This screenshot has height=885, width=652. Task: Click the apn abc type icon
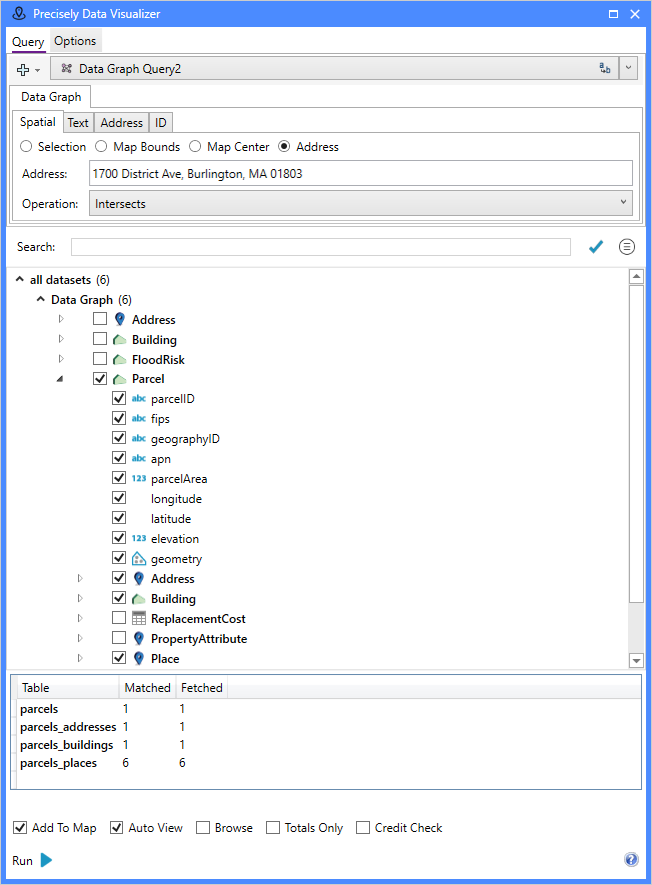[x=139, y=458]
